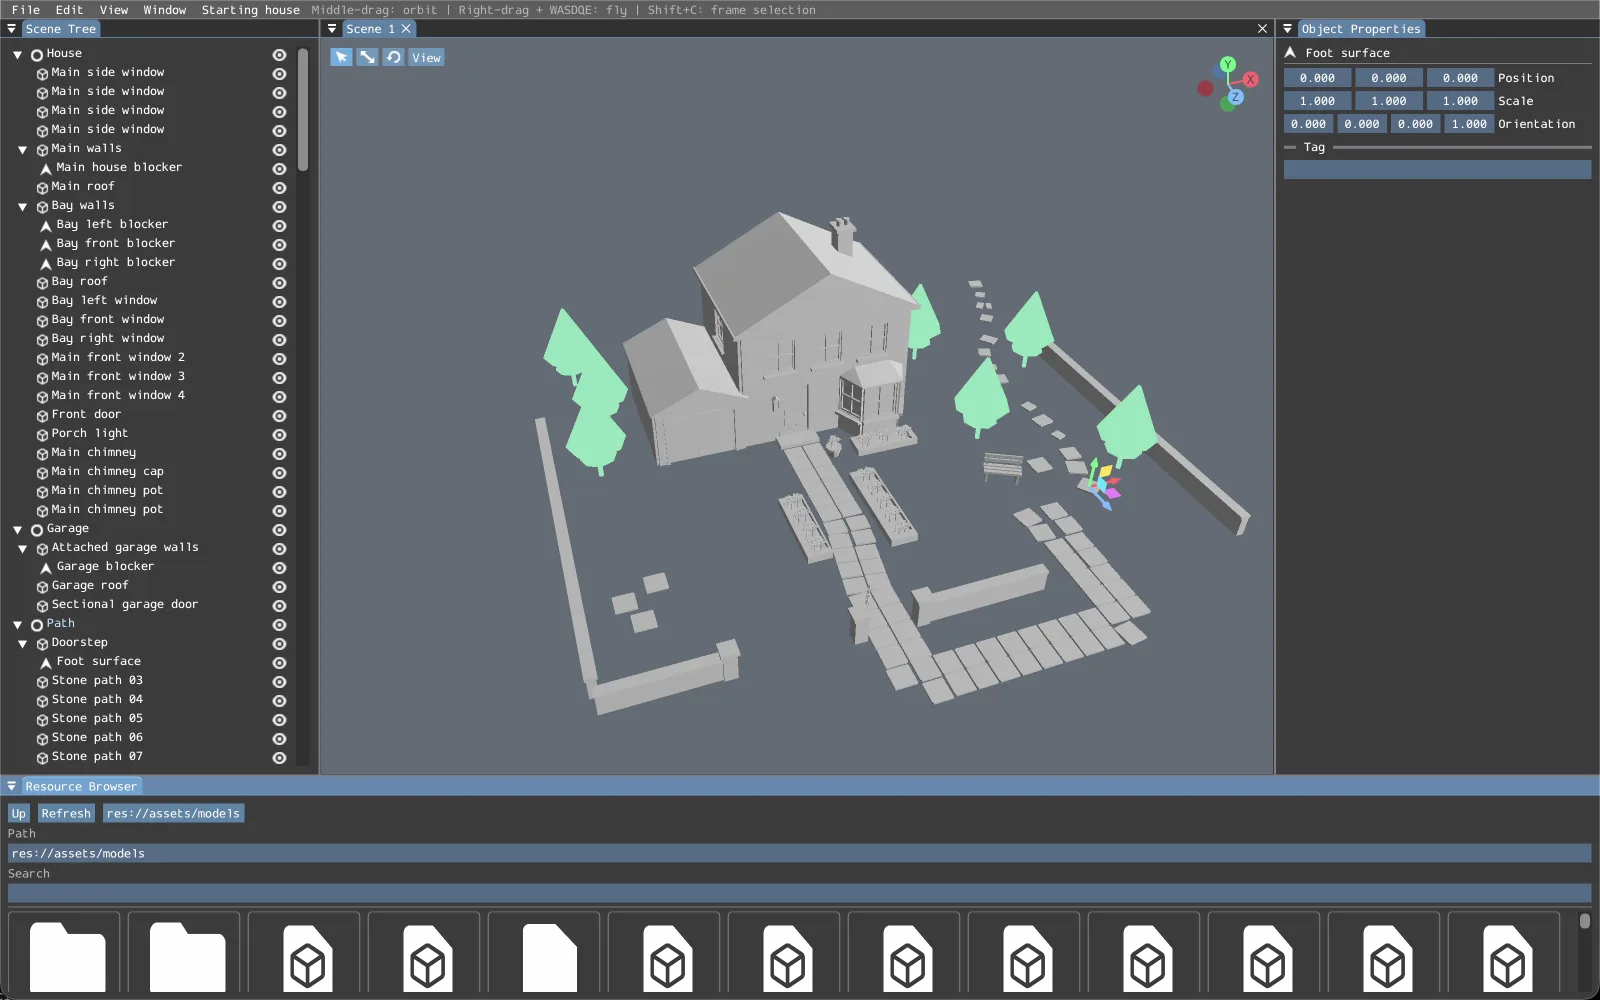1600x1000 pixels.
Task: Collapse the Path group
Action: tap(18, 624)
